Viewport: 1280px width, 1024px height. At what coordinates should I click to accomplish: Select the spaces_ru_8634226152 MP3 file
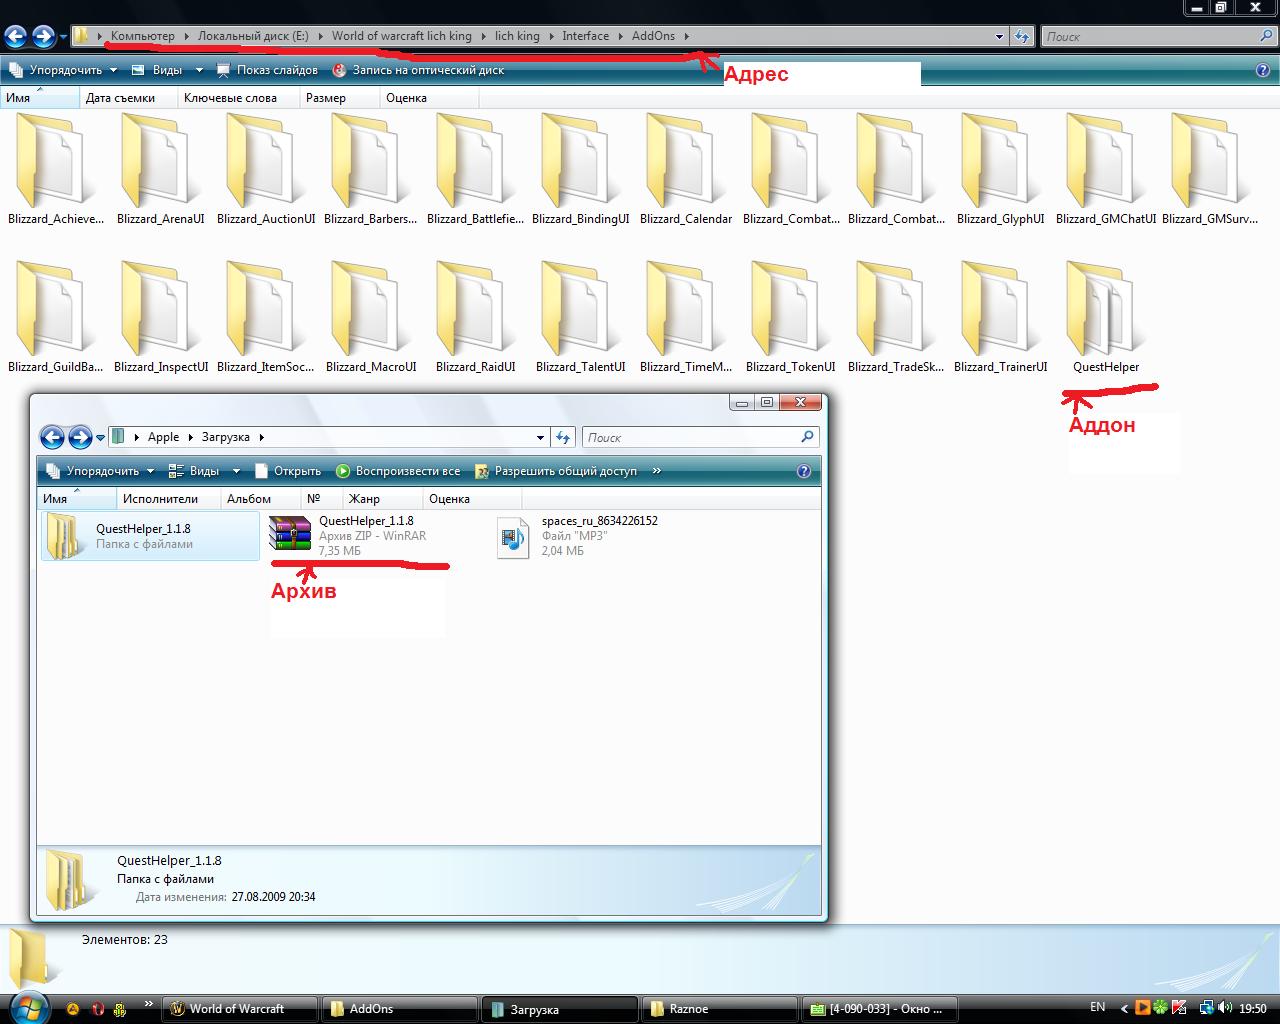point(577,535)
